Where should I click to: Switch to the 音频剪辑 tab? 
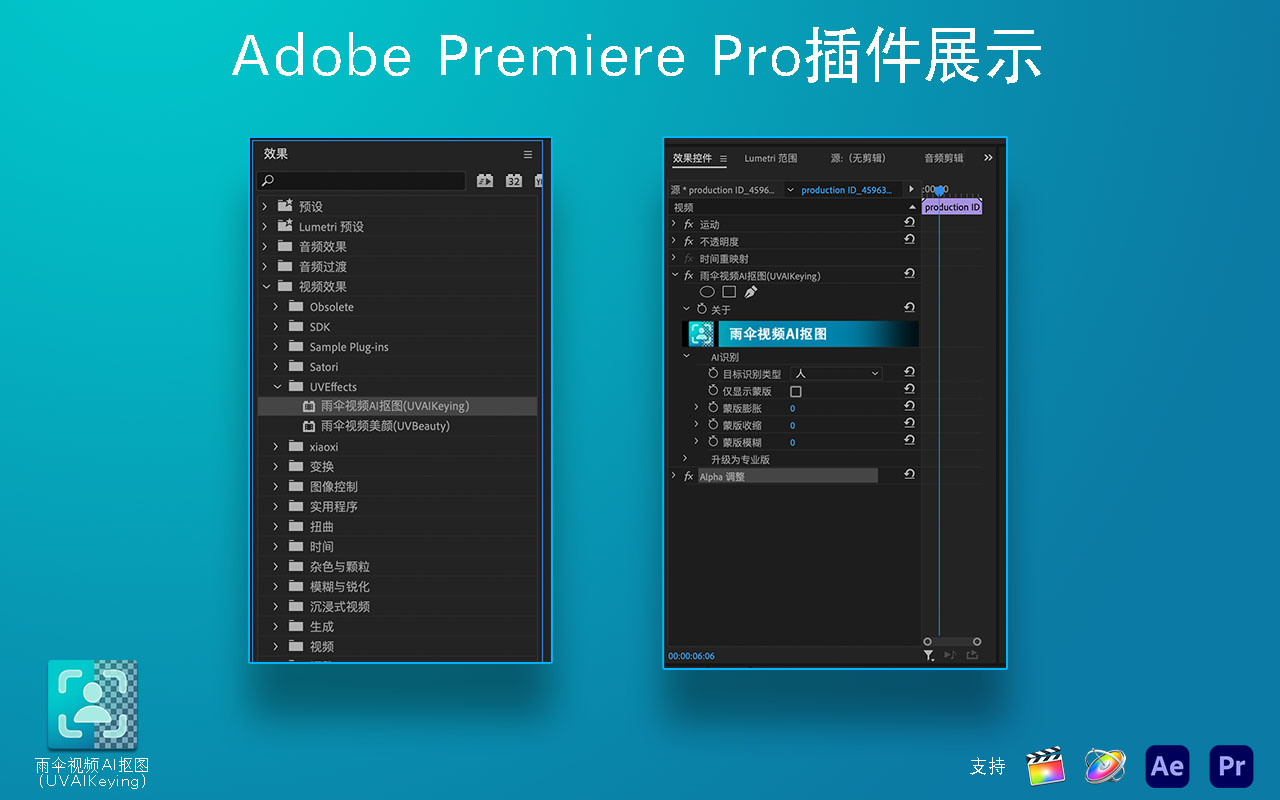pos(944,158)
